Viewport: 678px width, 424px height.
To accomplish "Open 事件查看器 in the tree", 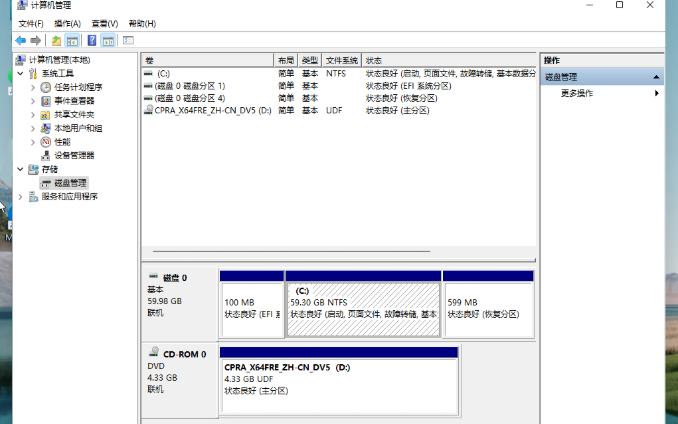I will click(74, 101).
